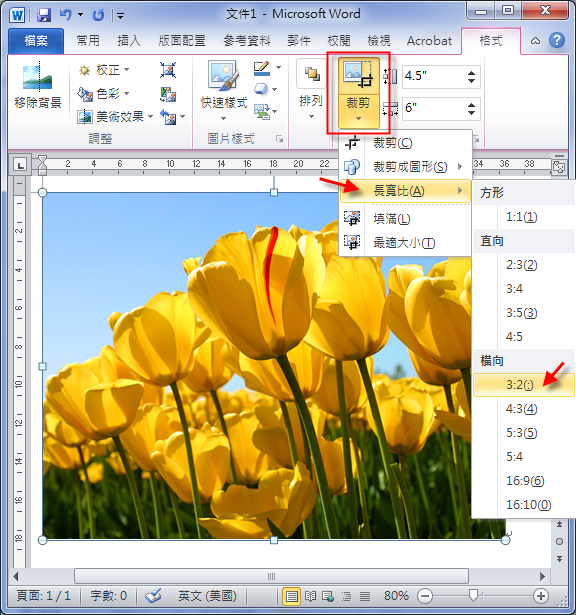Open Word Help question mark icon
576x615 pixels.
(x=557, y=40)
